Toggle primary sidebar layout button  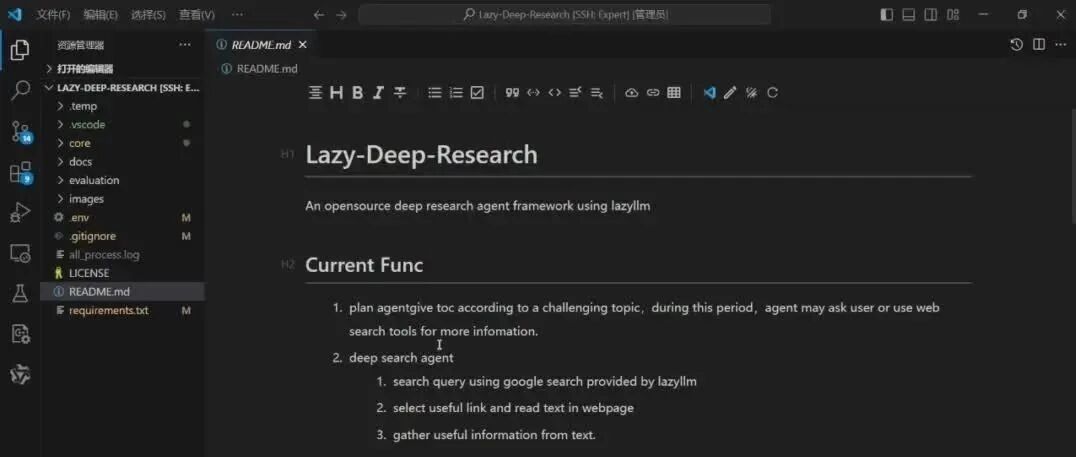[887, 14]
